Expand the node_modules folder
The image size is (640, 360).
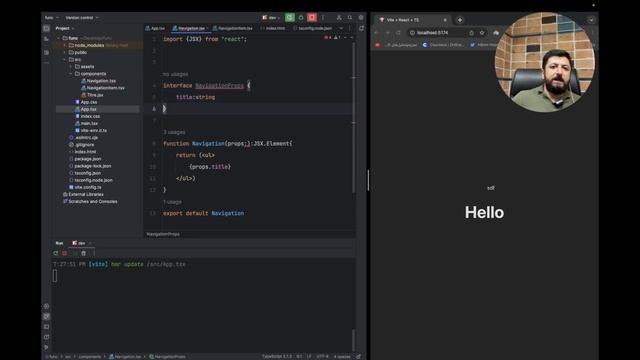click(65, 45)
